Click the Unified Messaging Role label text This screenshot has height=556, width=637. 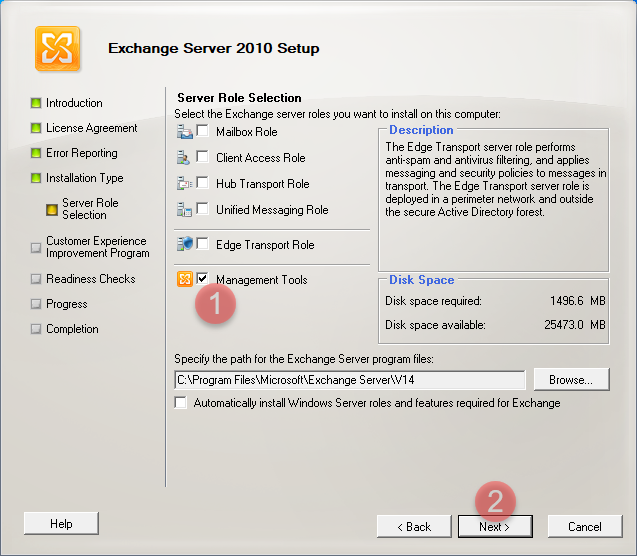[x=272, y=210]
